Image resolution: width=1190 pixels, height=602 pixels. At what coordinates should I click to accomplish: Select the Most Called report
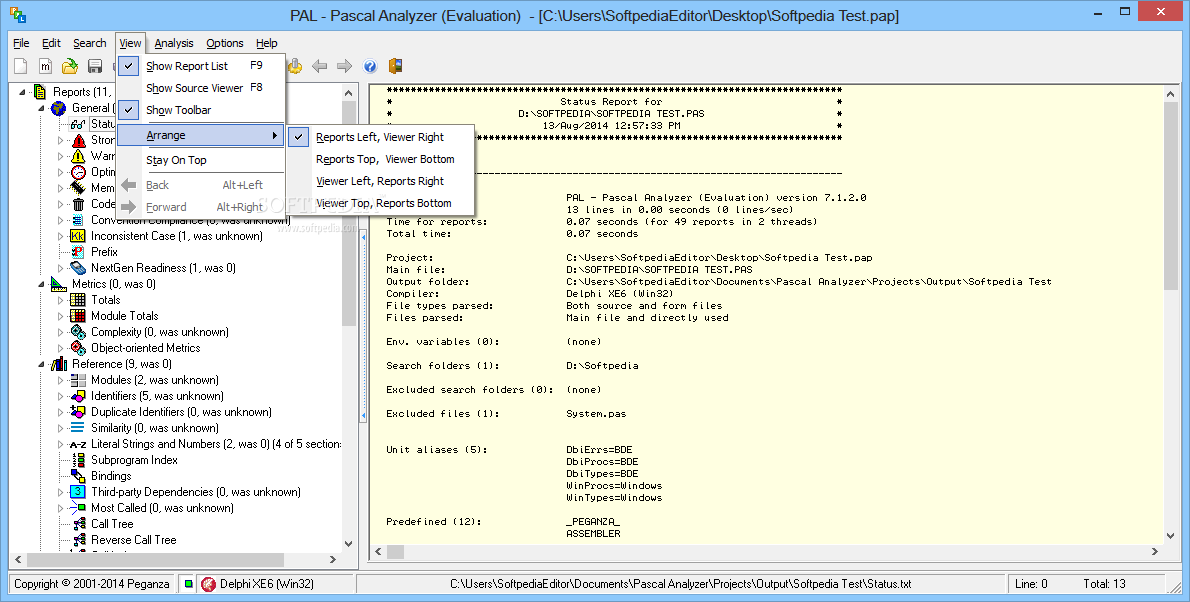162,508
